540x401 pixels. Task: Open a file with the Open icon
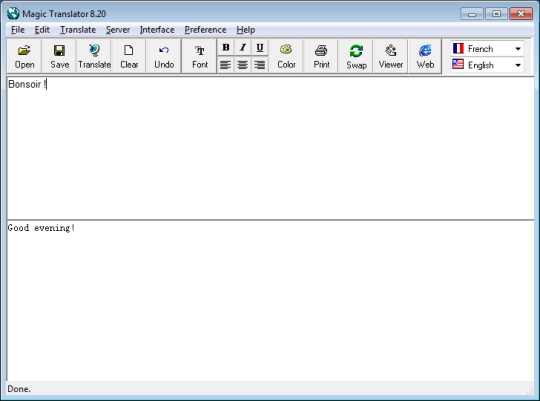[24, 56]
